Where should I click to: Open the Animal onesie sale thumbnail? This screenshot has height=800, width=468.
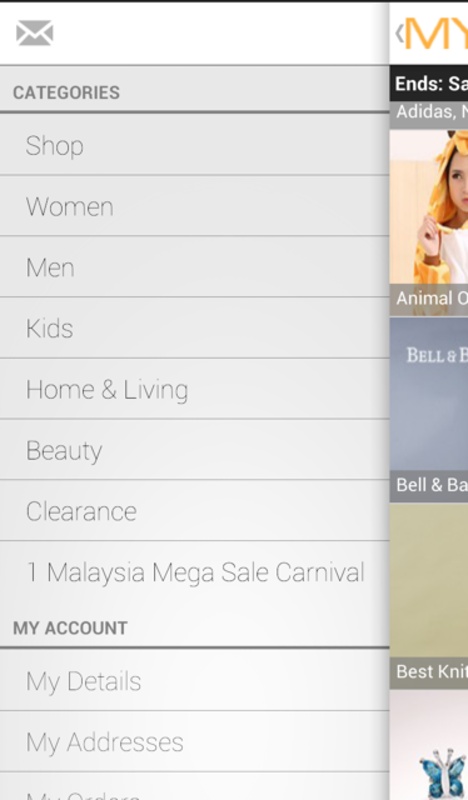429,222
